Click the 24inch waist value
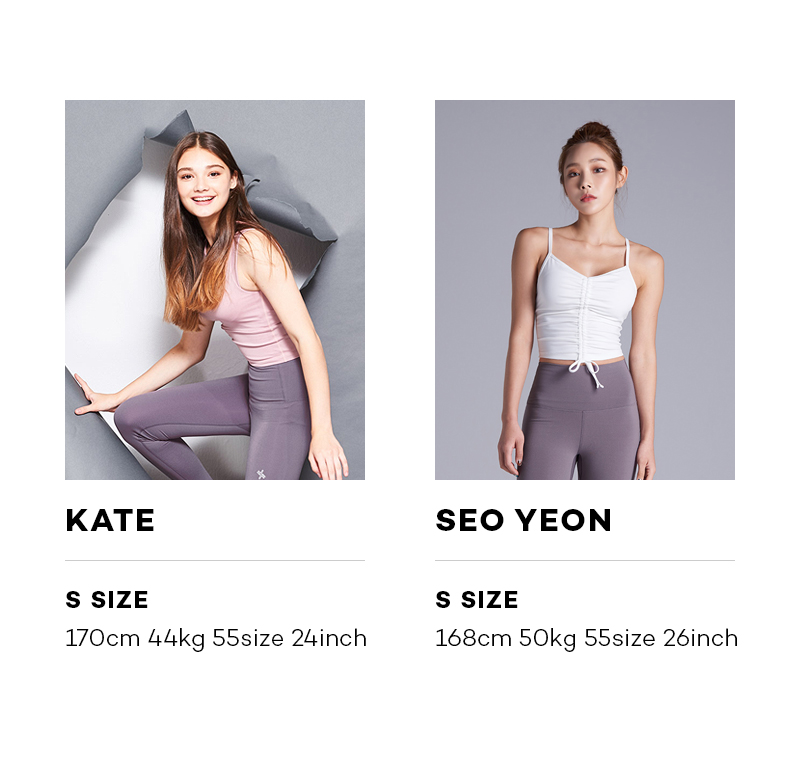Image resolution: width=800 pixels, height=760 pixels. coord(329,639)
